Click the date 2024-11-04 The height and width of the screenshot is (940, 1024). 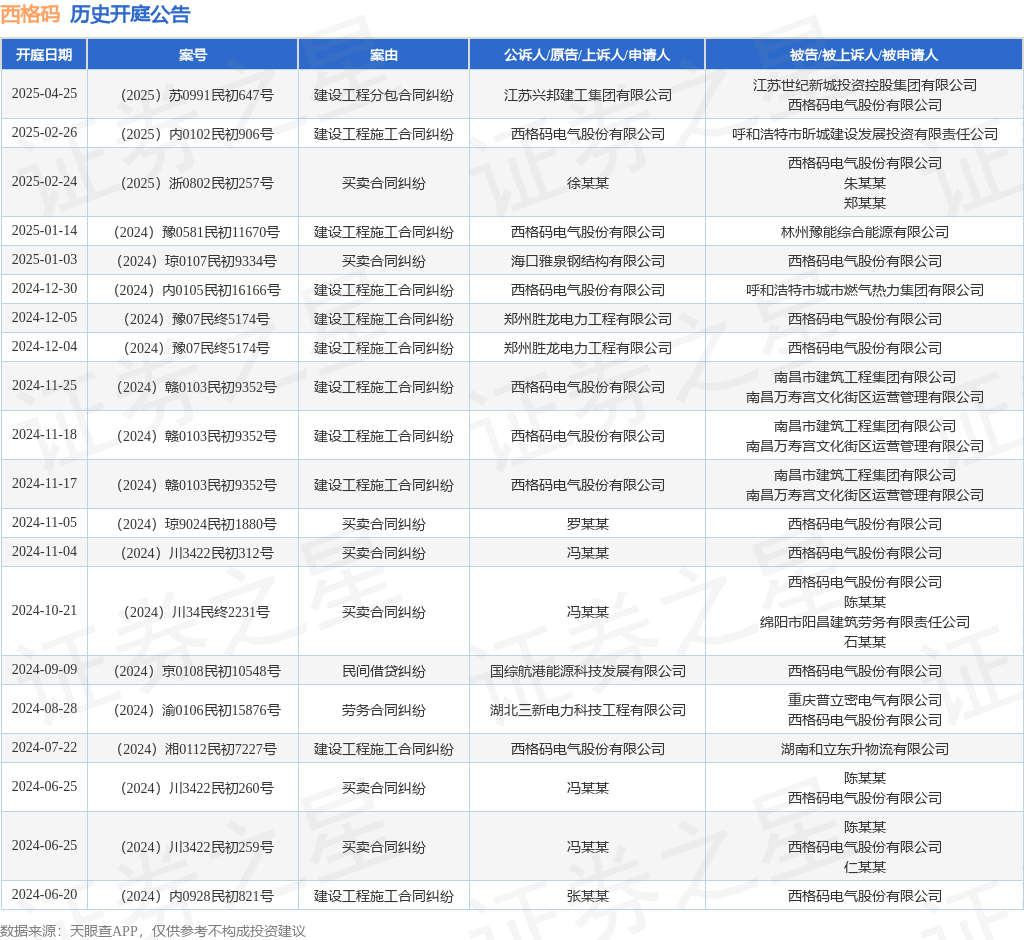point(44,551)
